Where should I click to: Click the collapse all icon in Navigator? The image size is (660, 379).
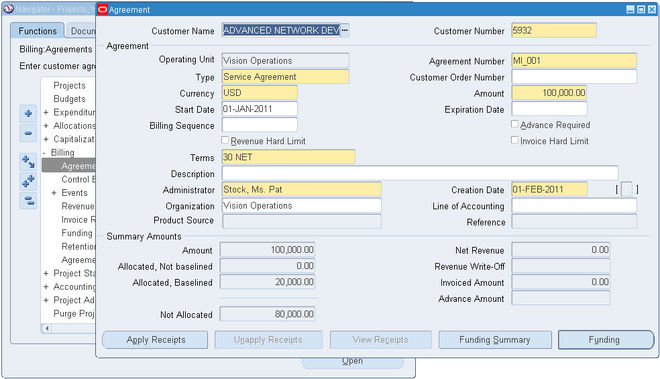[x=28, y=200]
